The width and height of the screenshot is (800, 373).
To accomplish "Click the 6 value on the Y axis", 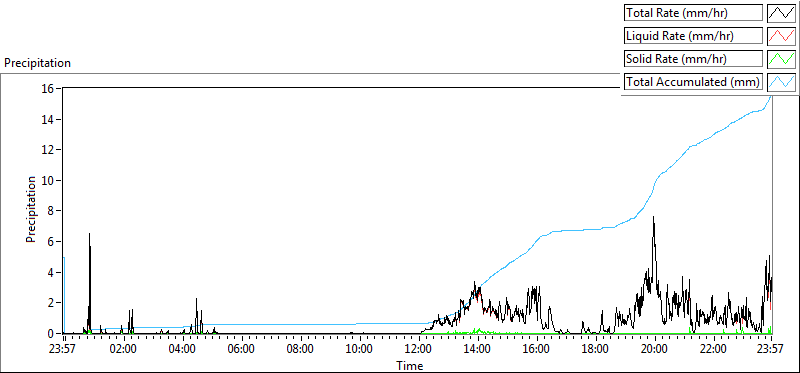I will pyautogui.click(x=52, y=241).
